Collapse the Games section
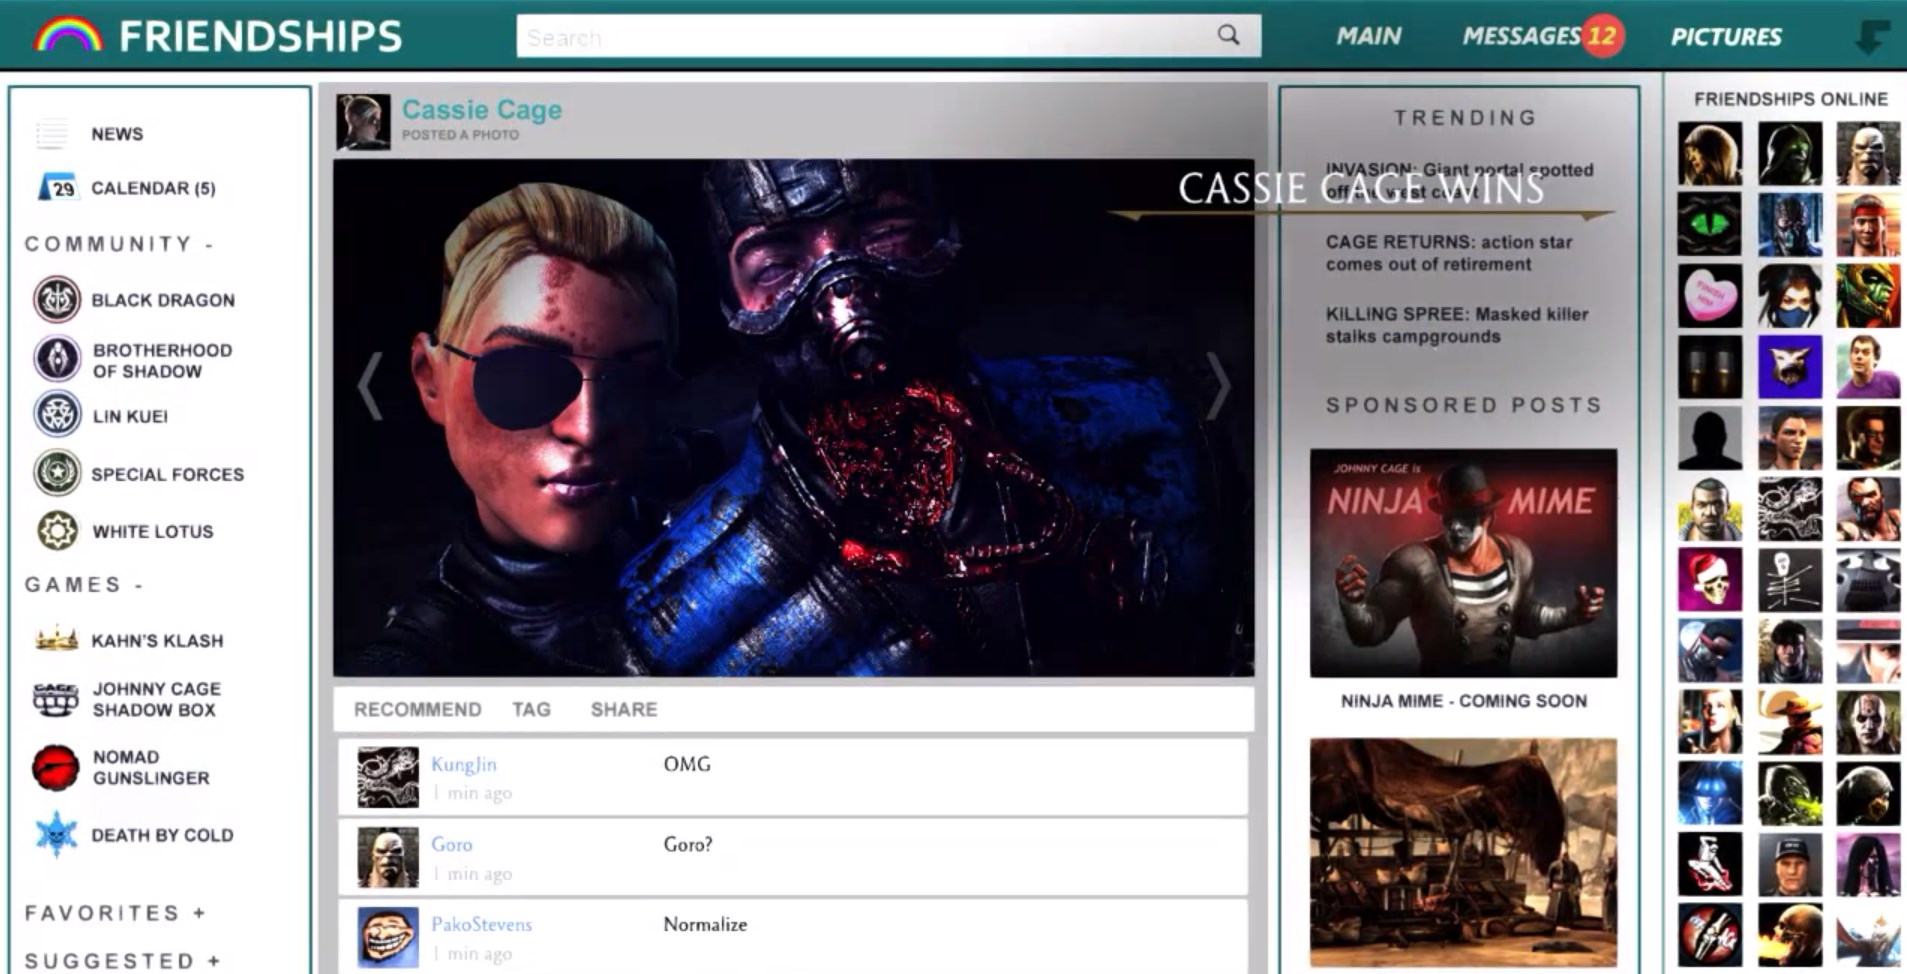Image resolution: width=1907 pixels, height=974 pixels. click(x=139, y=584)
